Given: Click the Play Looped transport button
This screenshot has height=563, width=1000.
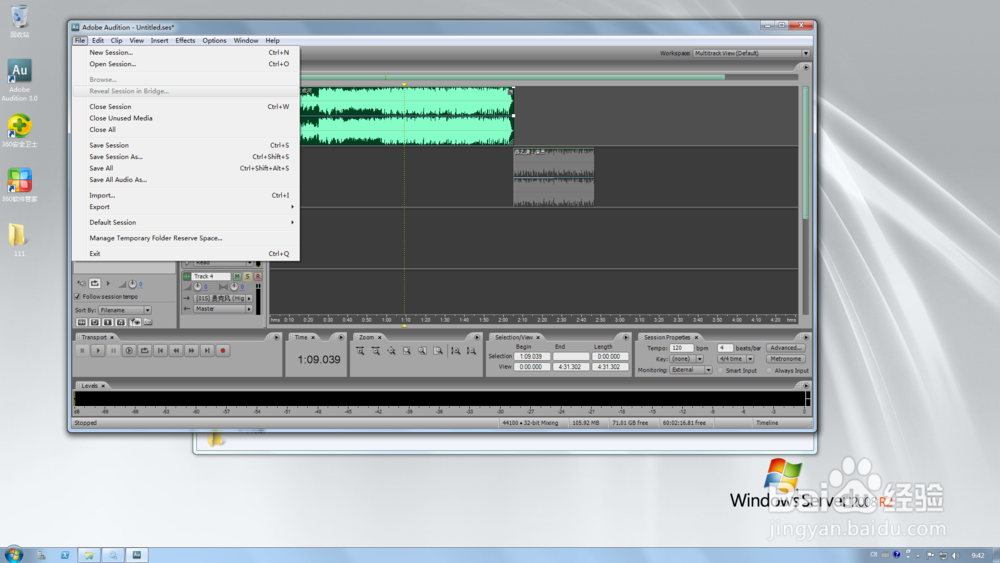Looking at the screenshot, I should click(145, 351).
